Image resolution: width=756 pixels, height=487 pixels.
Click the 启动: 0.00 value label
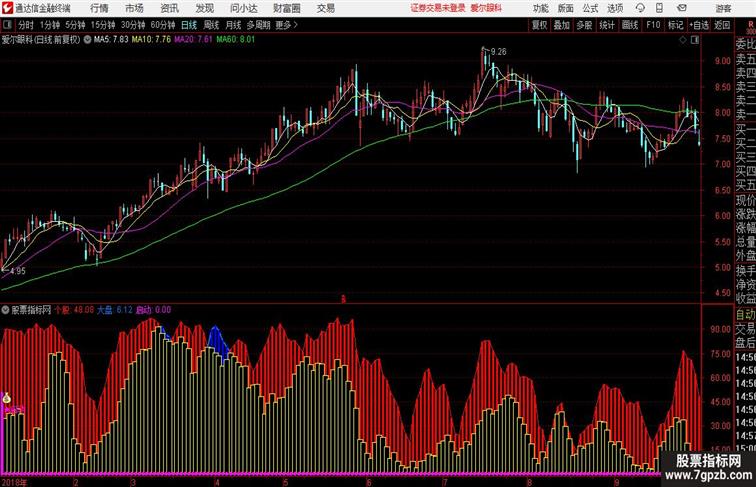153,310
